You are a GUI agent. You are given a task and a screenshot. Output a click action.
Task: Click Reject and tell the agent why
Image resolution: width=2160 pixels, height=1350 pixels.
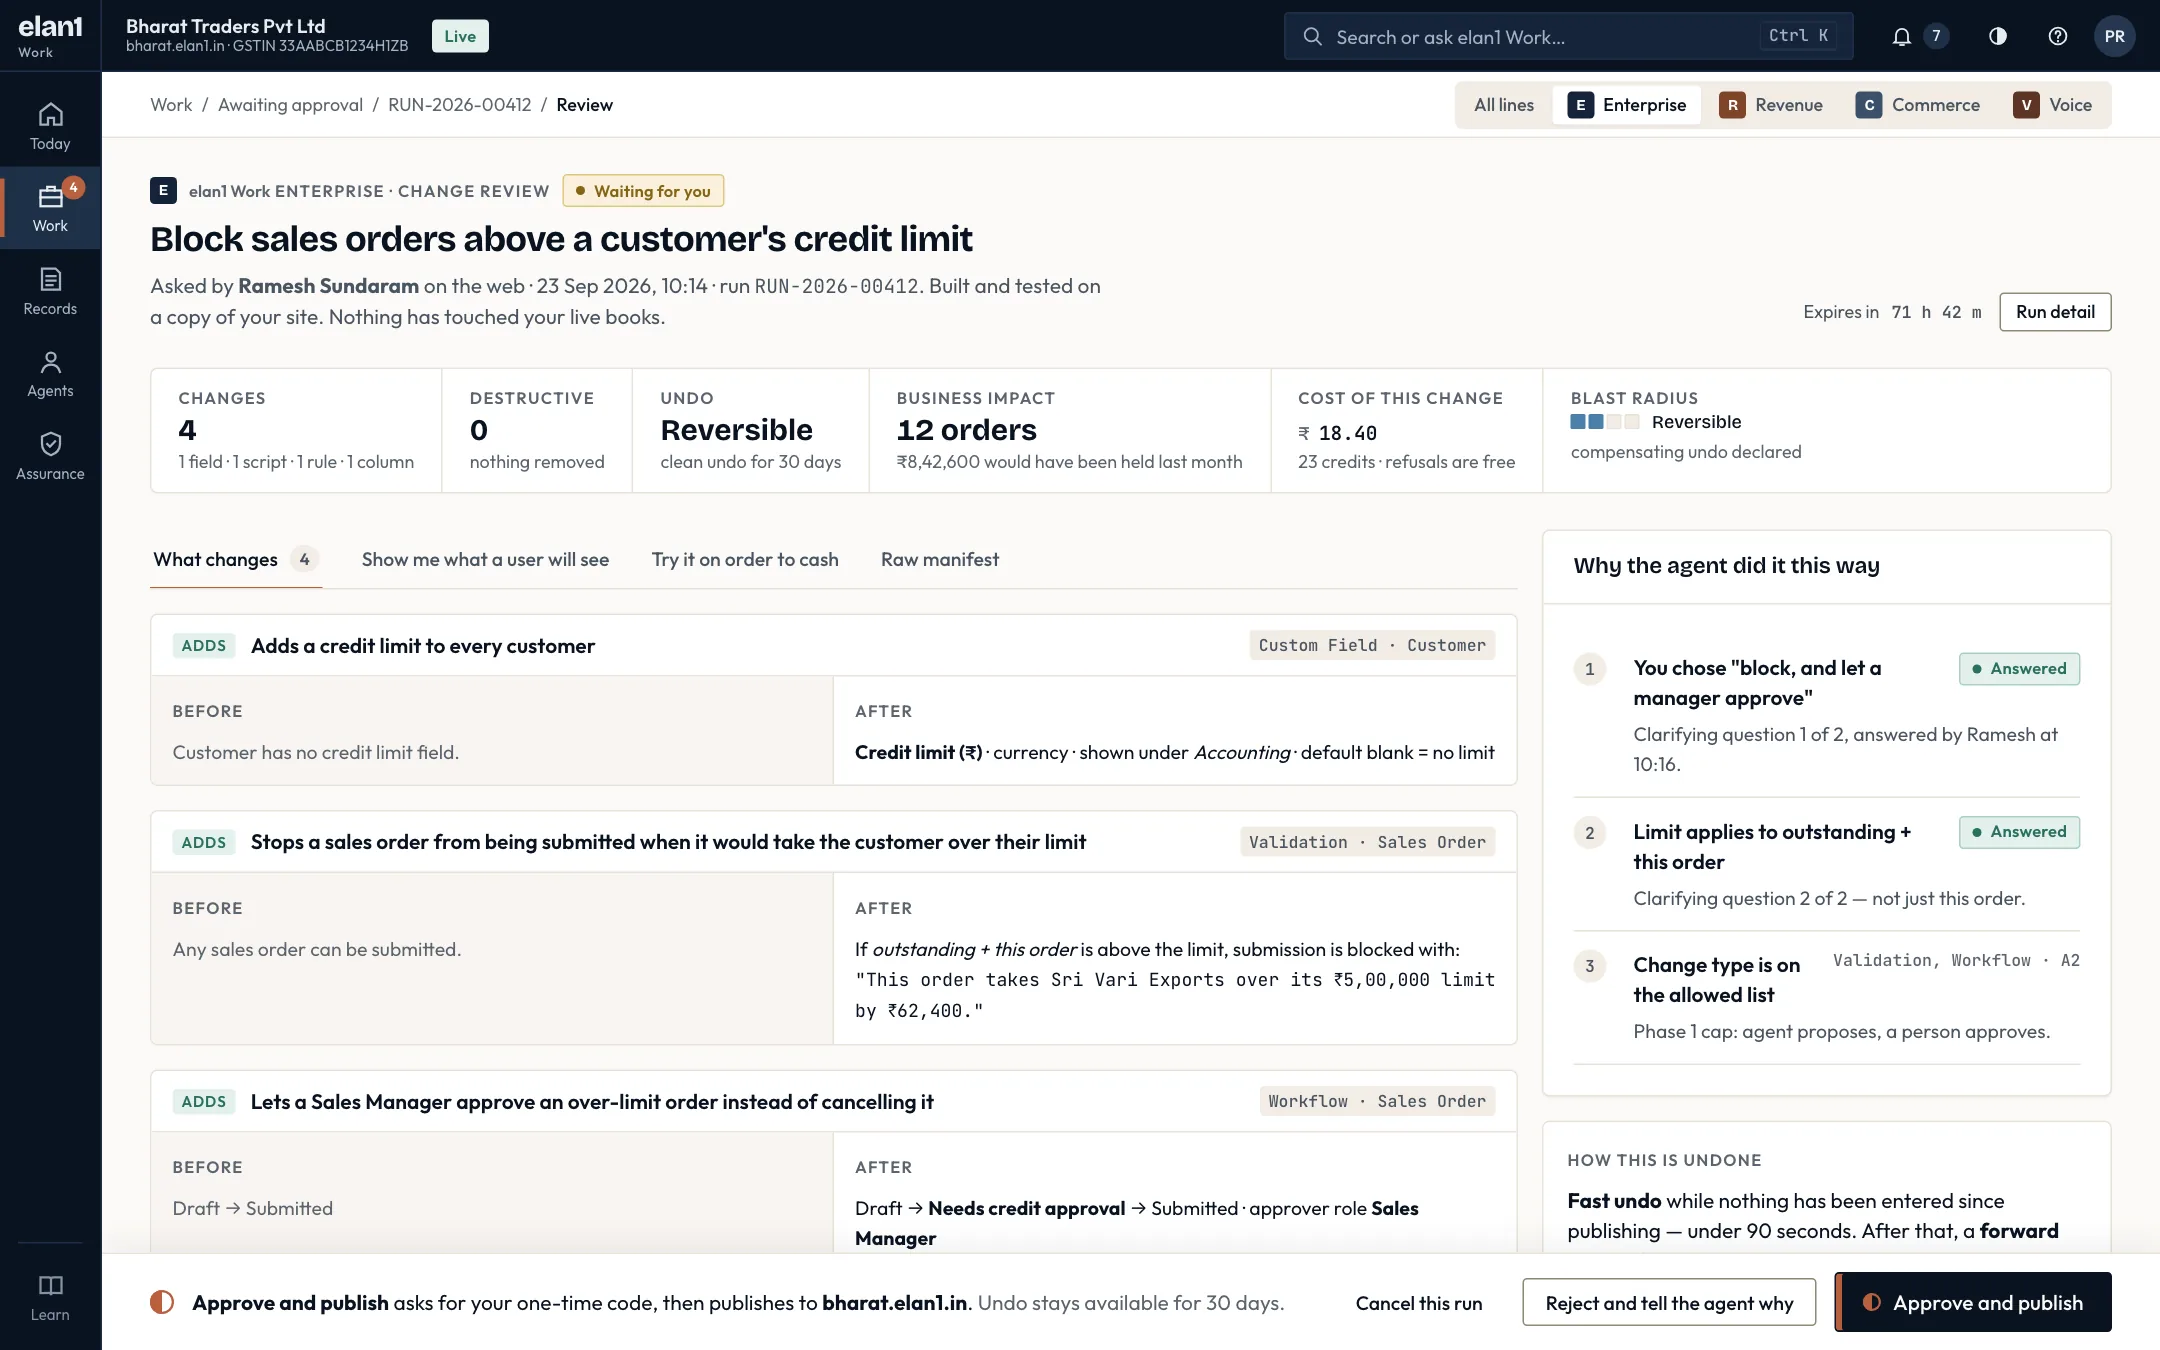[1669, 1302]
